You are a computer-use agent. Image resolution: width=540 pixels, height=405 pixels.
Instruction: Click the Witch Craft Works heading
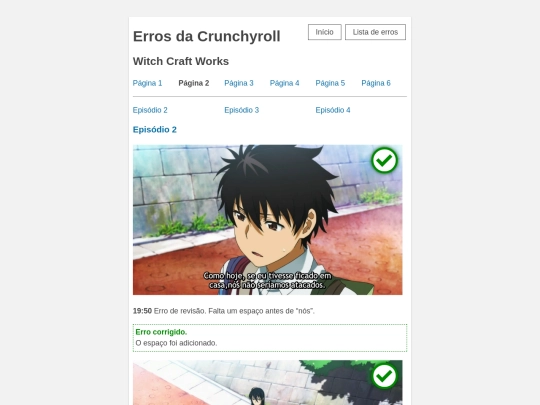click(181, 61)
